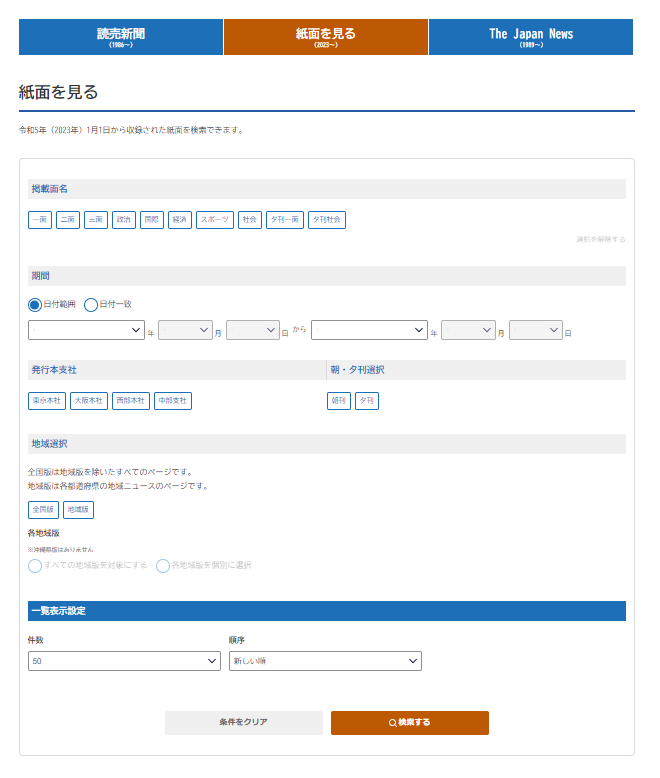Image resolution: width=660 pixels, height=778 pixels.
Task: Open the start year dropdown
Action: (x=86, y=330)
